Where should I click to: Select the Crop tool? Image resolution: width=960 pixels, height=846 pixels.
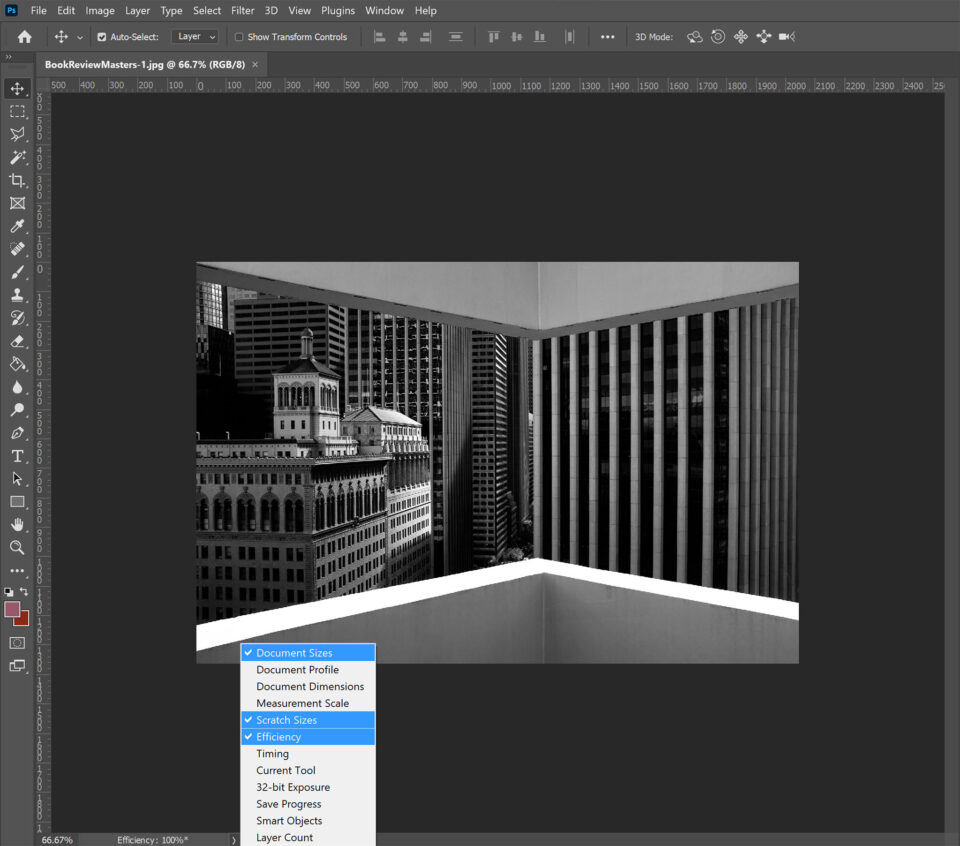click(x=17, y=181)
